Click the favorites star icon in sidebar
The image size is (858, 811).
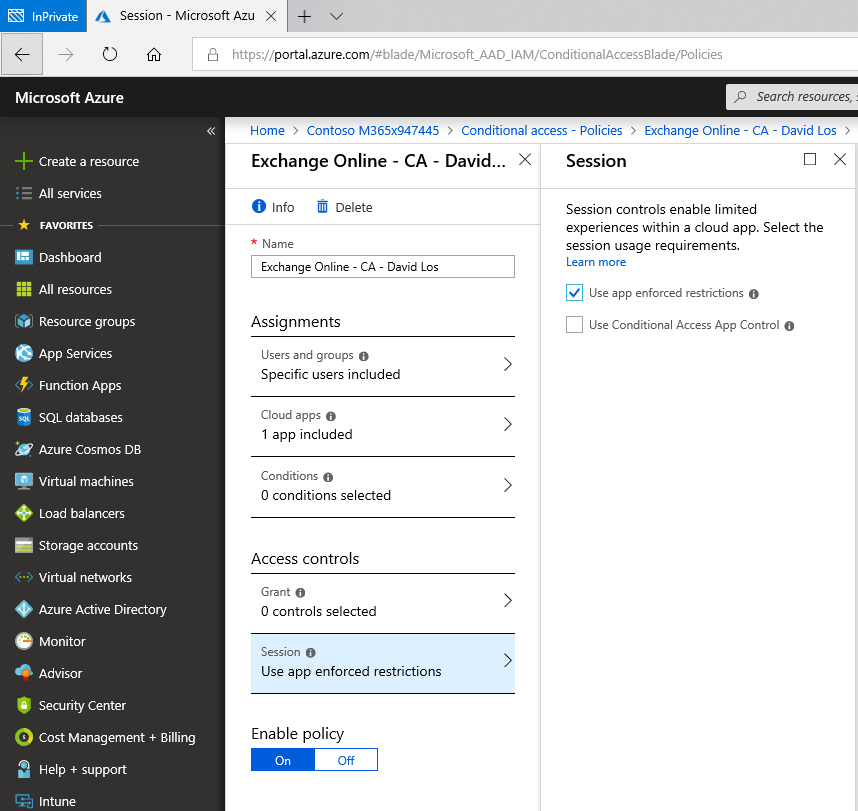point(24,225)
